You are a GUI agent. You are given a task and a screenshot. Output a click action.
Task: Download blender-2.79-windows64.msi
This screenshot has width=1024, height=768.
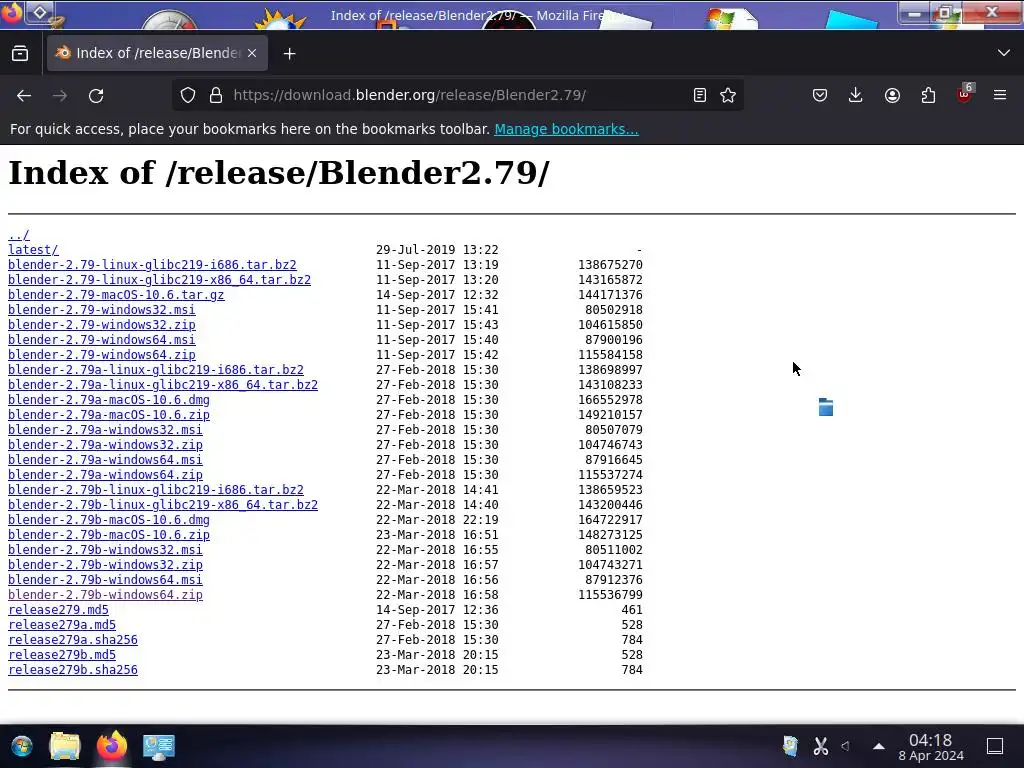(x=101, y=340)
